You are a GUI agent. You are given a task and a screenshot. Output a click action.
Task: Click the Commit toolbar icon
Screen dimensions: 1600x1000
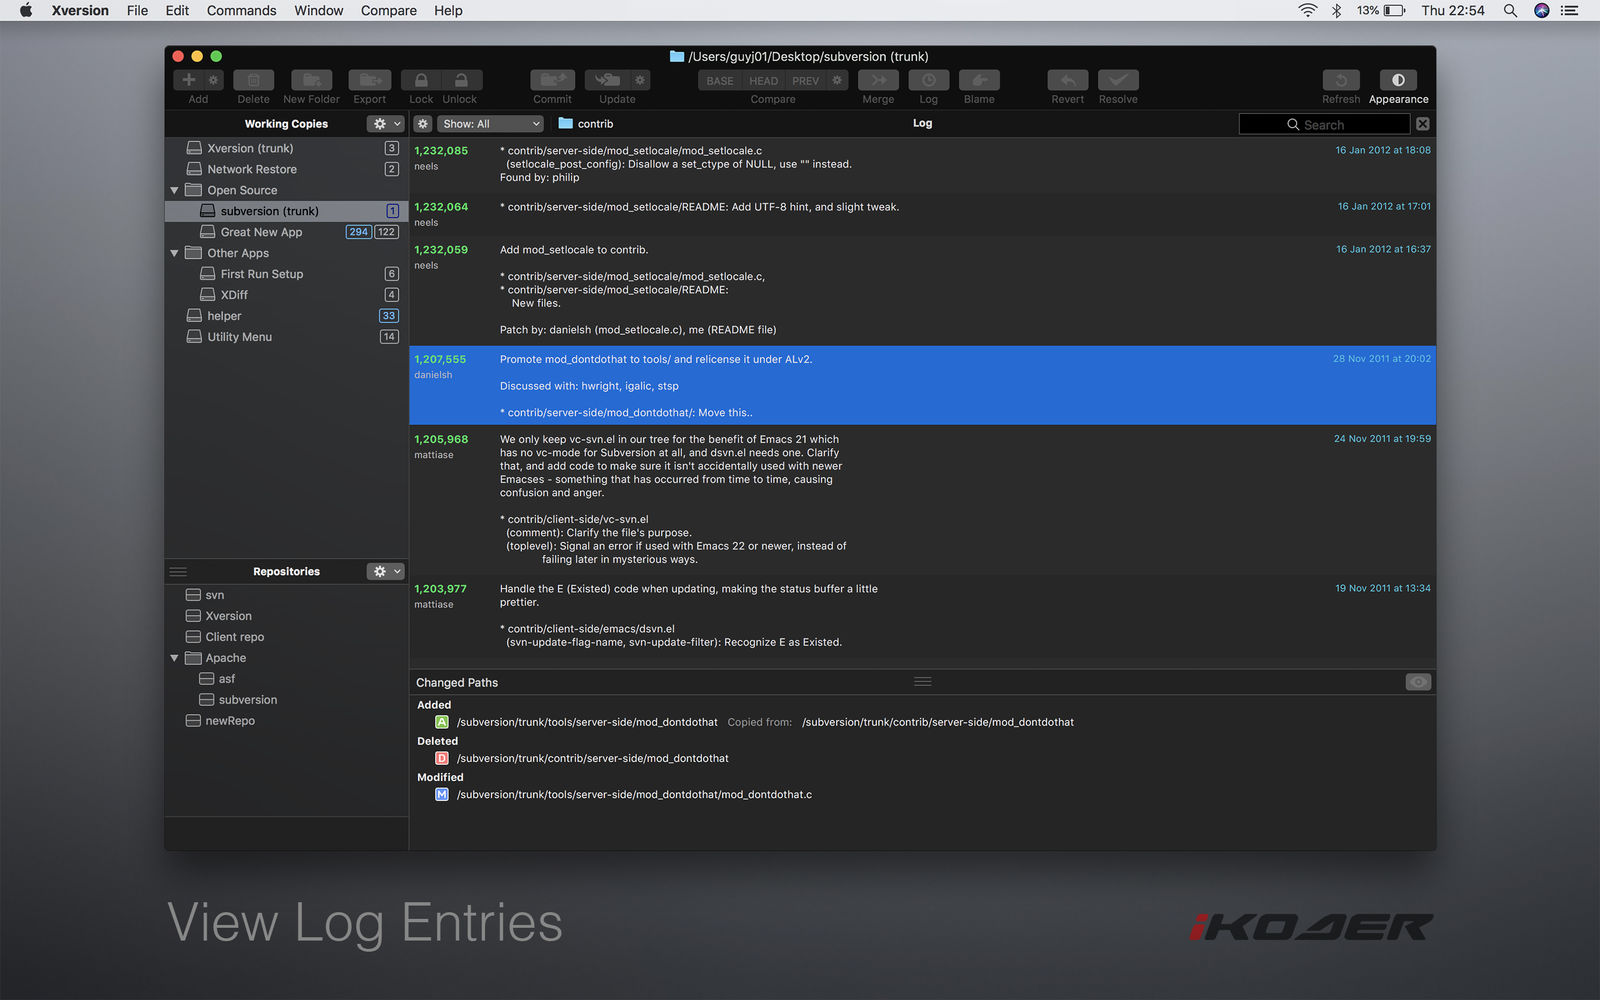click(x=552, y=80)
